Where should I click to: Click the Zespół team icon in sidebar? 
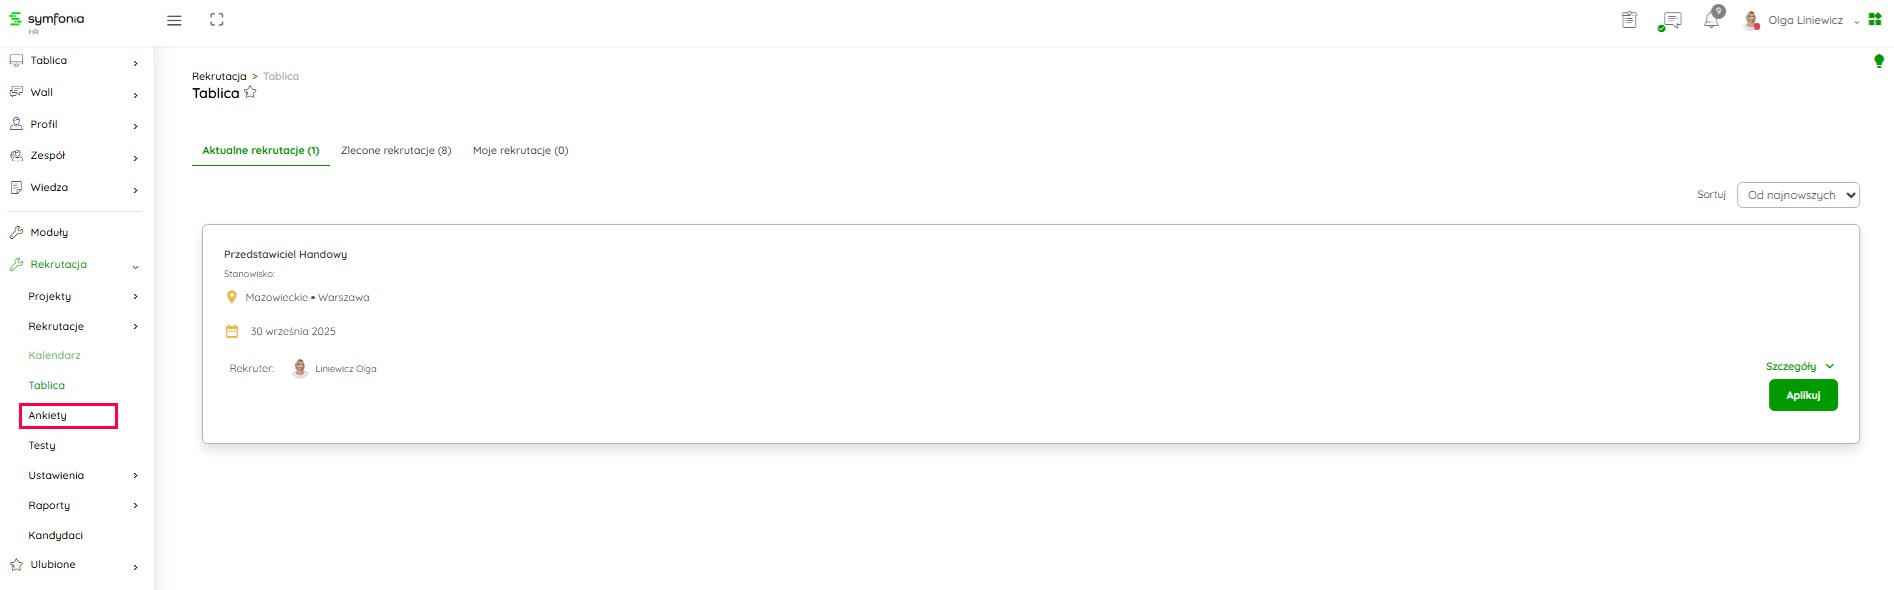(x=15, y=156)
